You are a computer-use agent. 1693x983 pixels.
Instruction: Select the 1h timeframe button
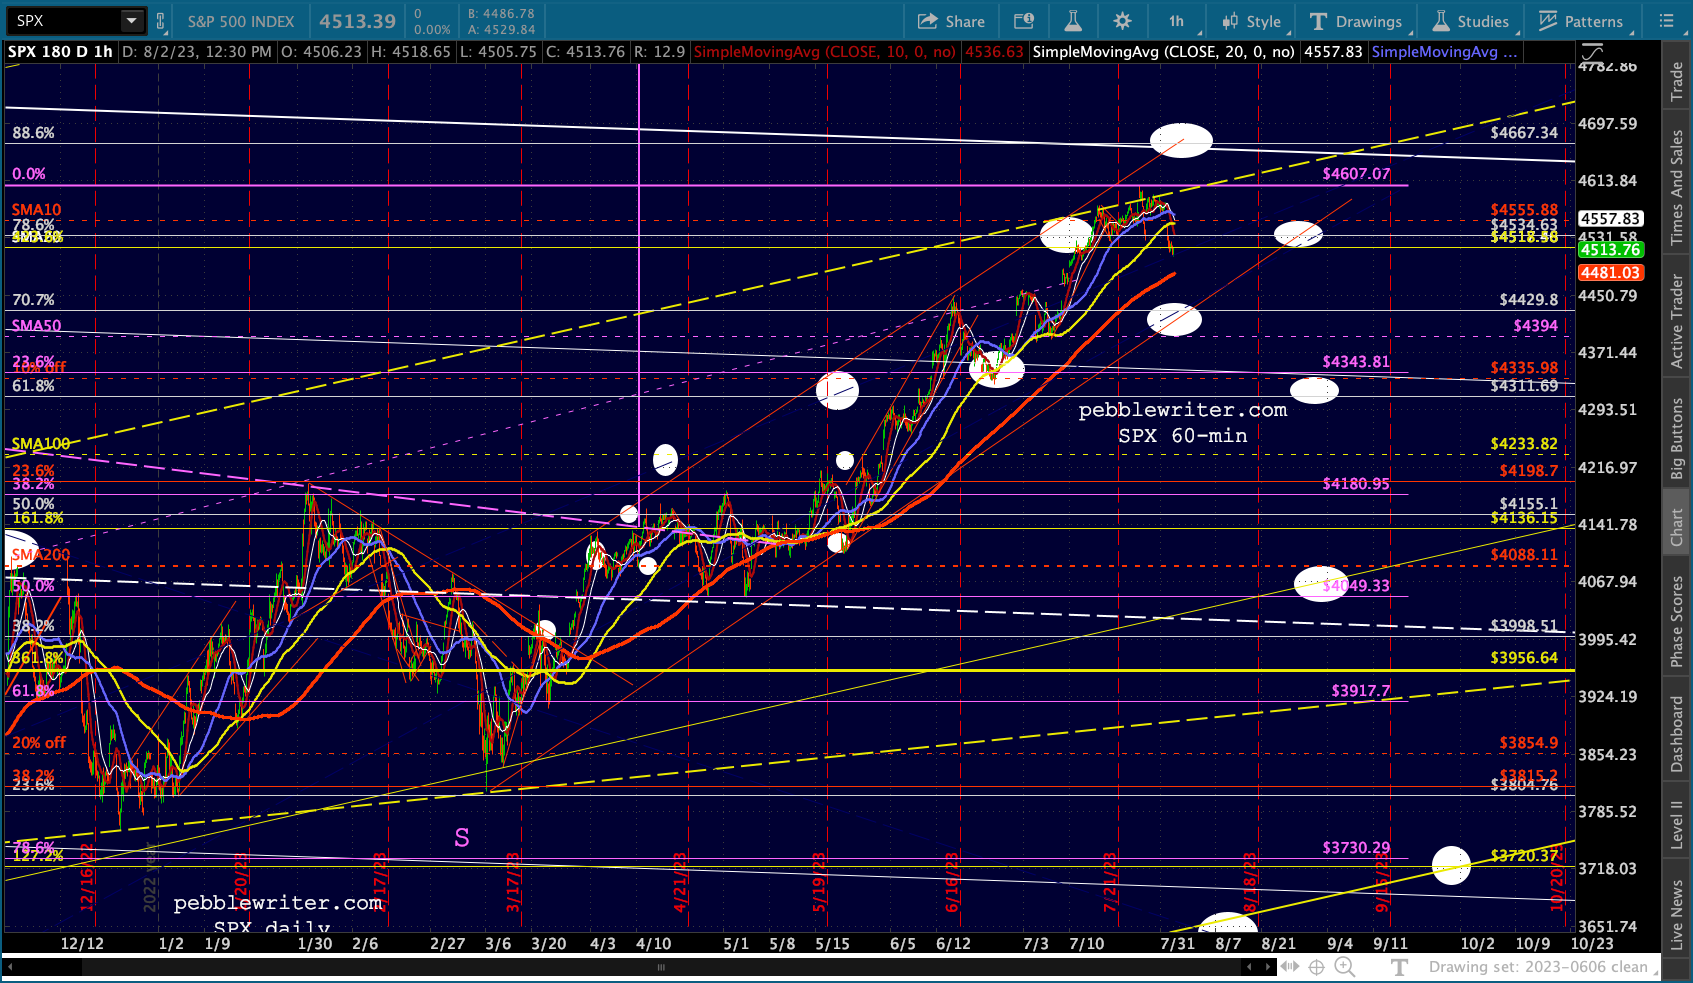(x=1176, y=21)
